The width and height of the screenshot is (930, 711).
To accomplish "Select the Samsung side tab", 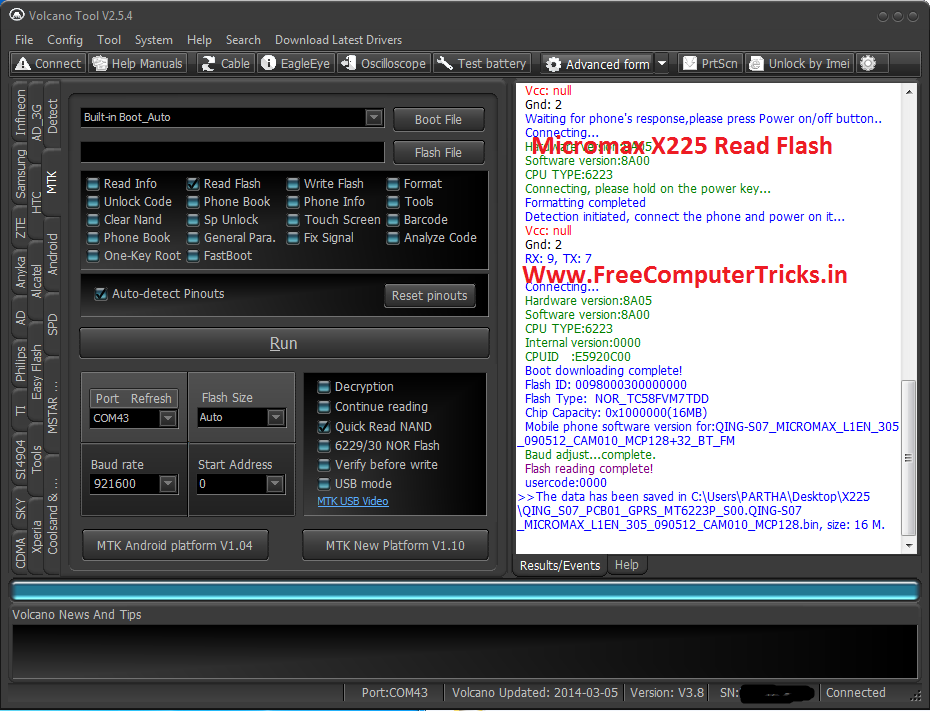I will [20, 174].
